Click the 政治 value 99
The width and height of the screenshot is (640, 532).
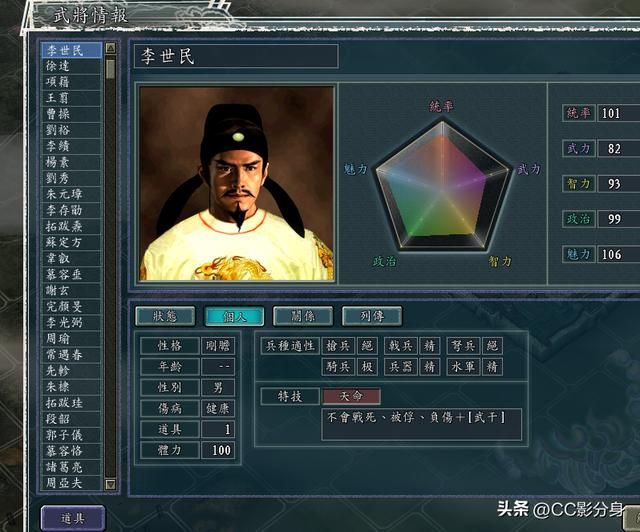(x=618, y=219)
